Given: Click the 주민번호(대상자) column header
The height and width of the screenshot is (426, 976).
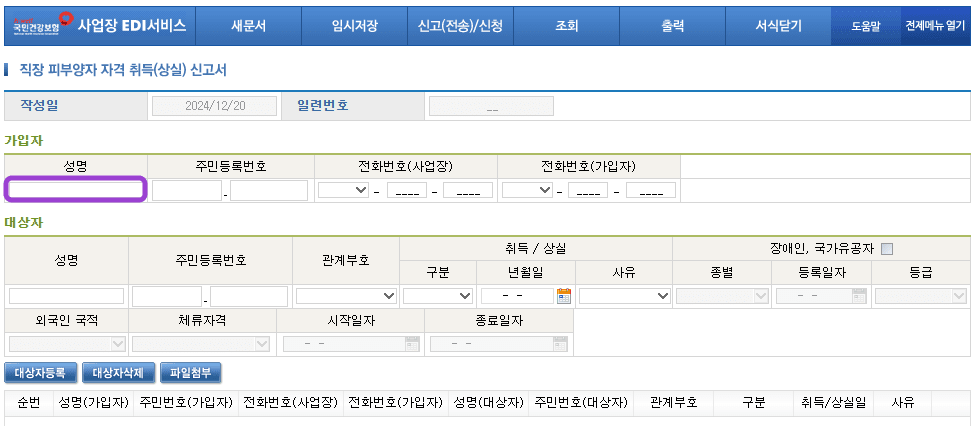Looking at the screenshot, I should tap(581, 403).
